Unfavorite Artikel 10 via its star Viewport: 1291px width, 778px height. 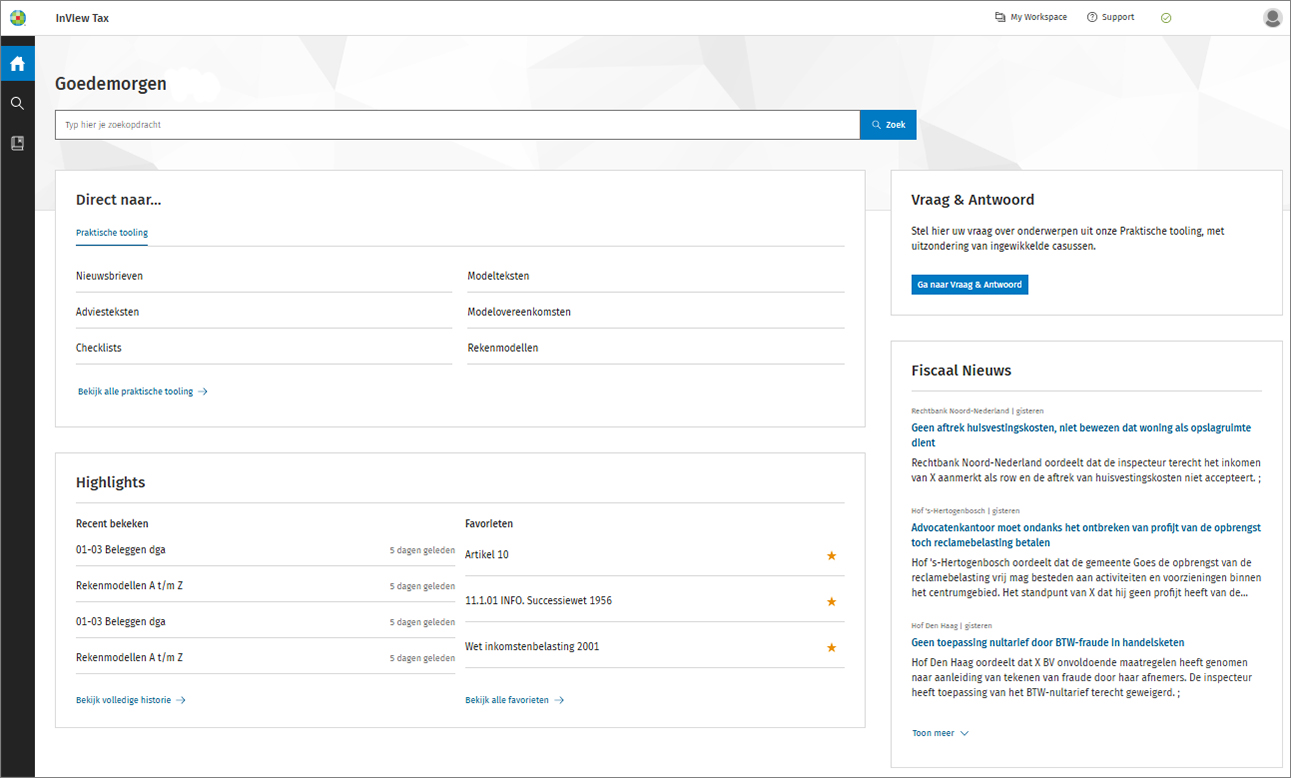click(831, 556)
